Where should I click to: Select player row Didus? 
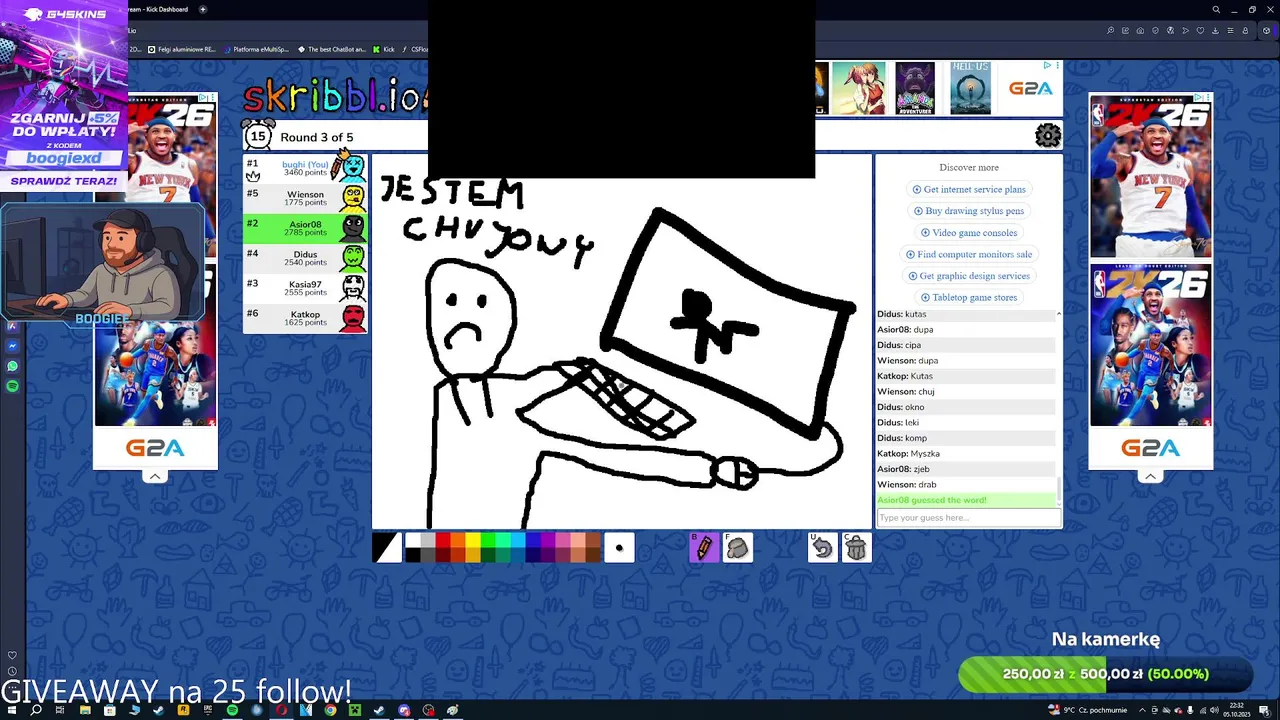coord(305,258)
